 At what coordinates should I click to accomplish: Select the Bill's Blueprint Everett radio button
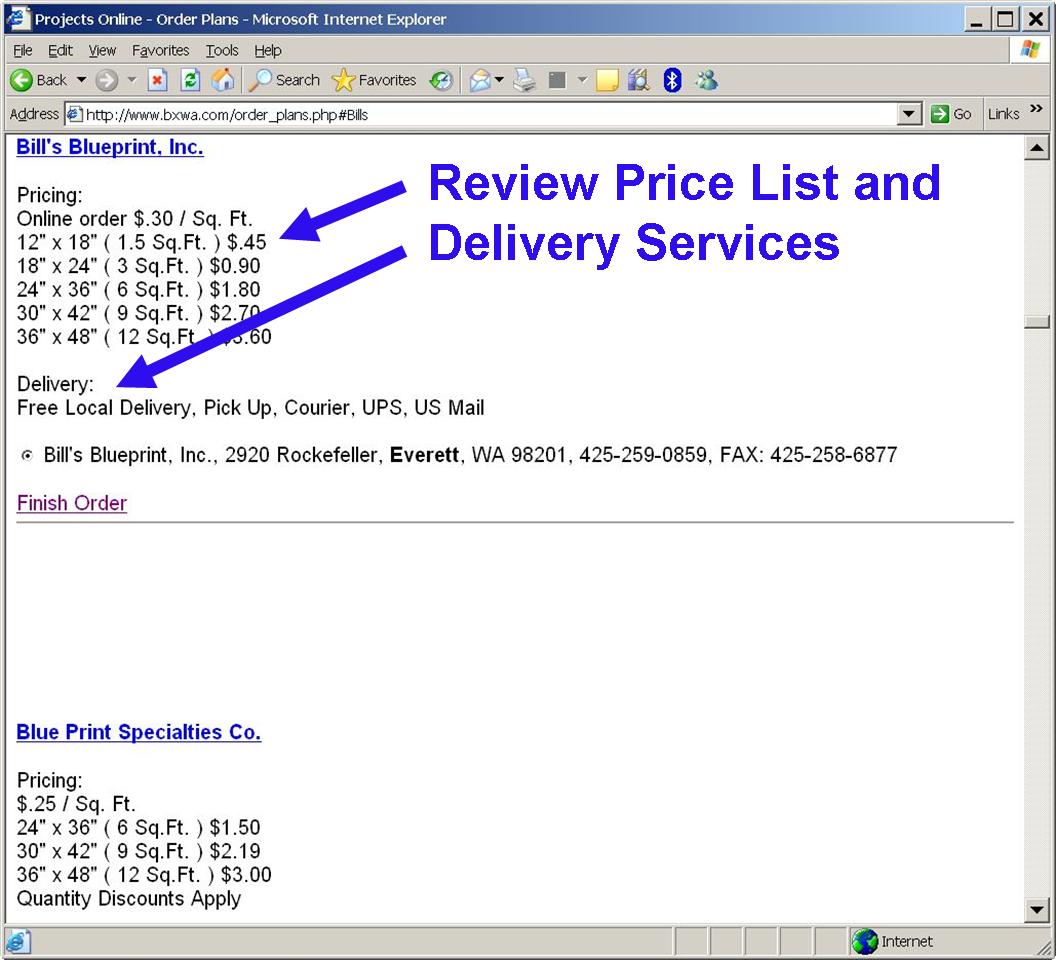click(27, 455)
